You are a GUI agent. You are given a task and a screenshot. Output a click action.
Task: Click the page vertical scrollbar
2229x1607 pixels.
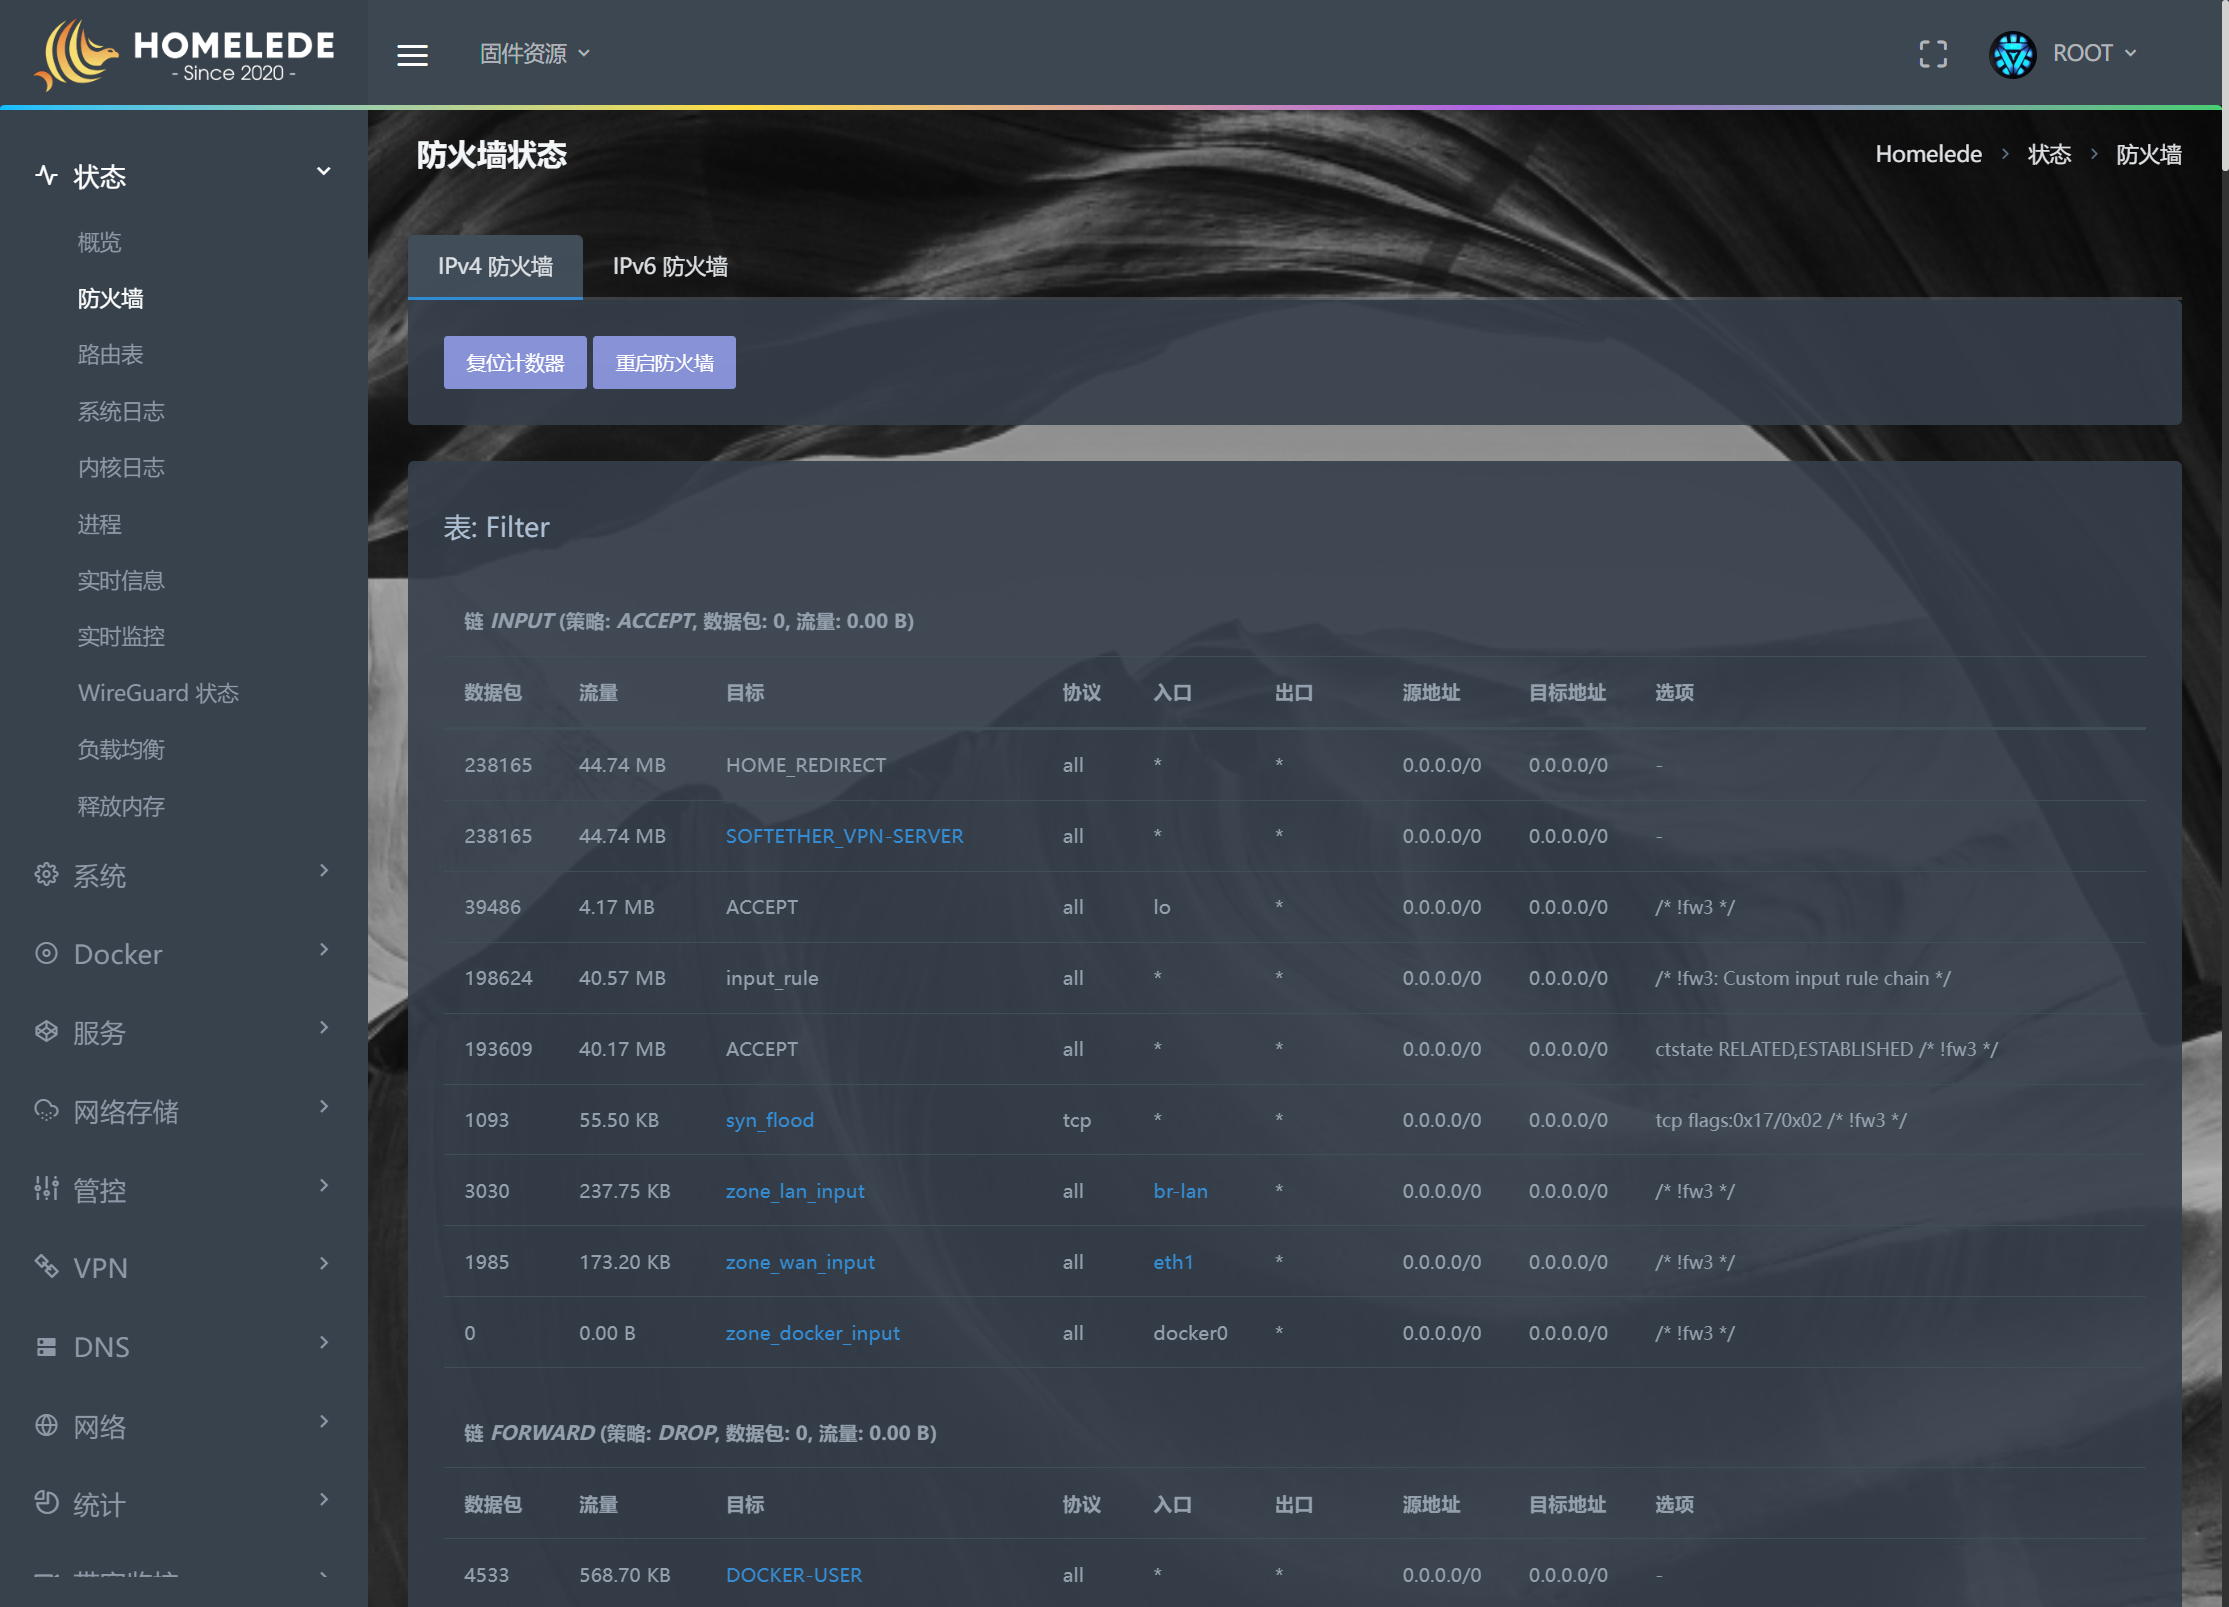(2224, 86)
